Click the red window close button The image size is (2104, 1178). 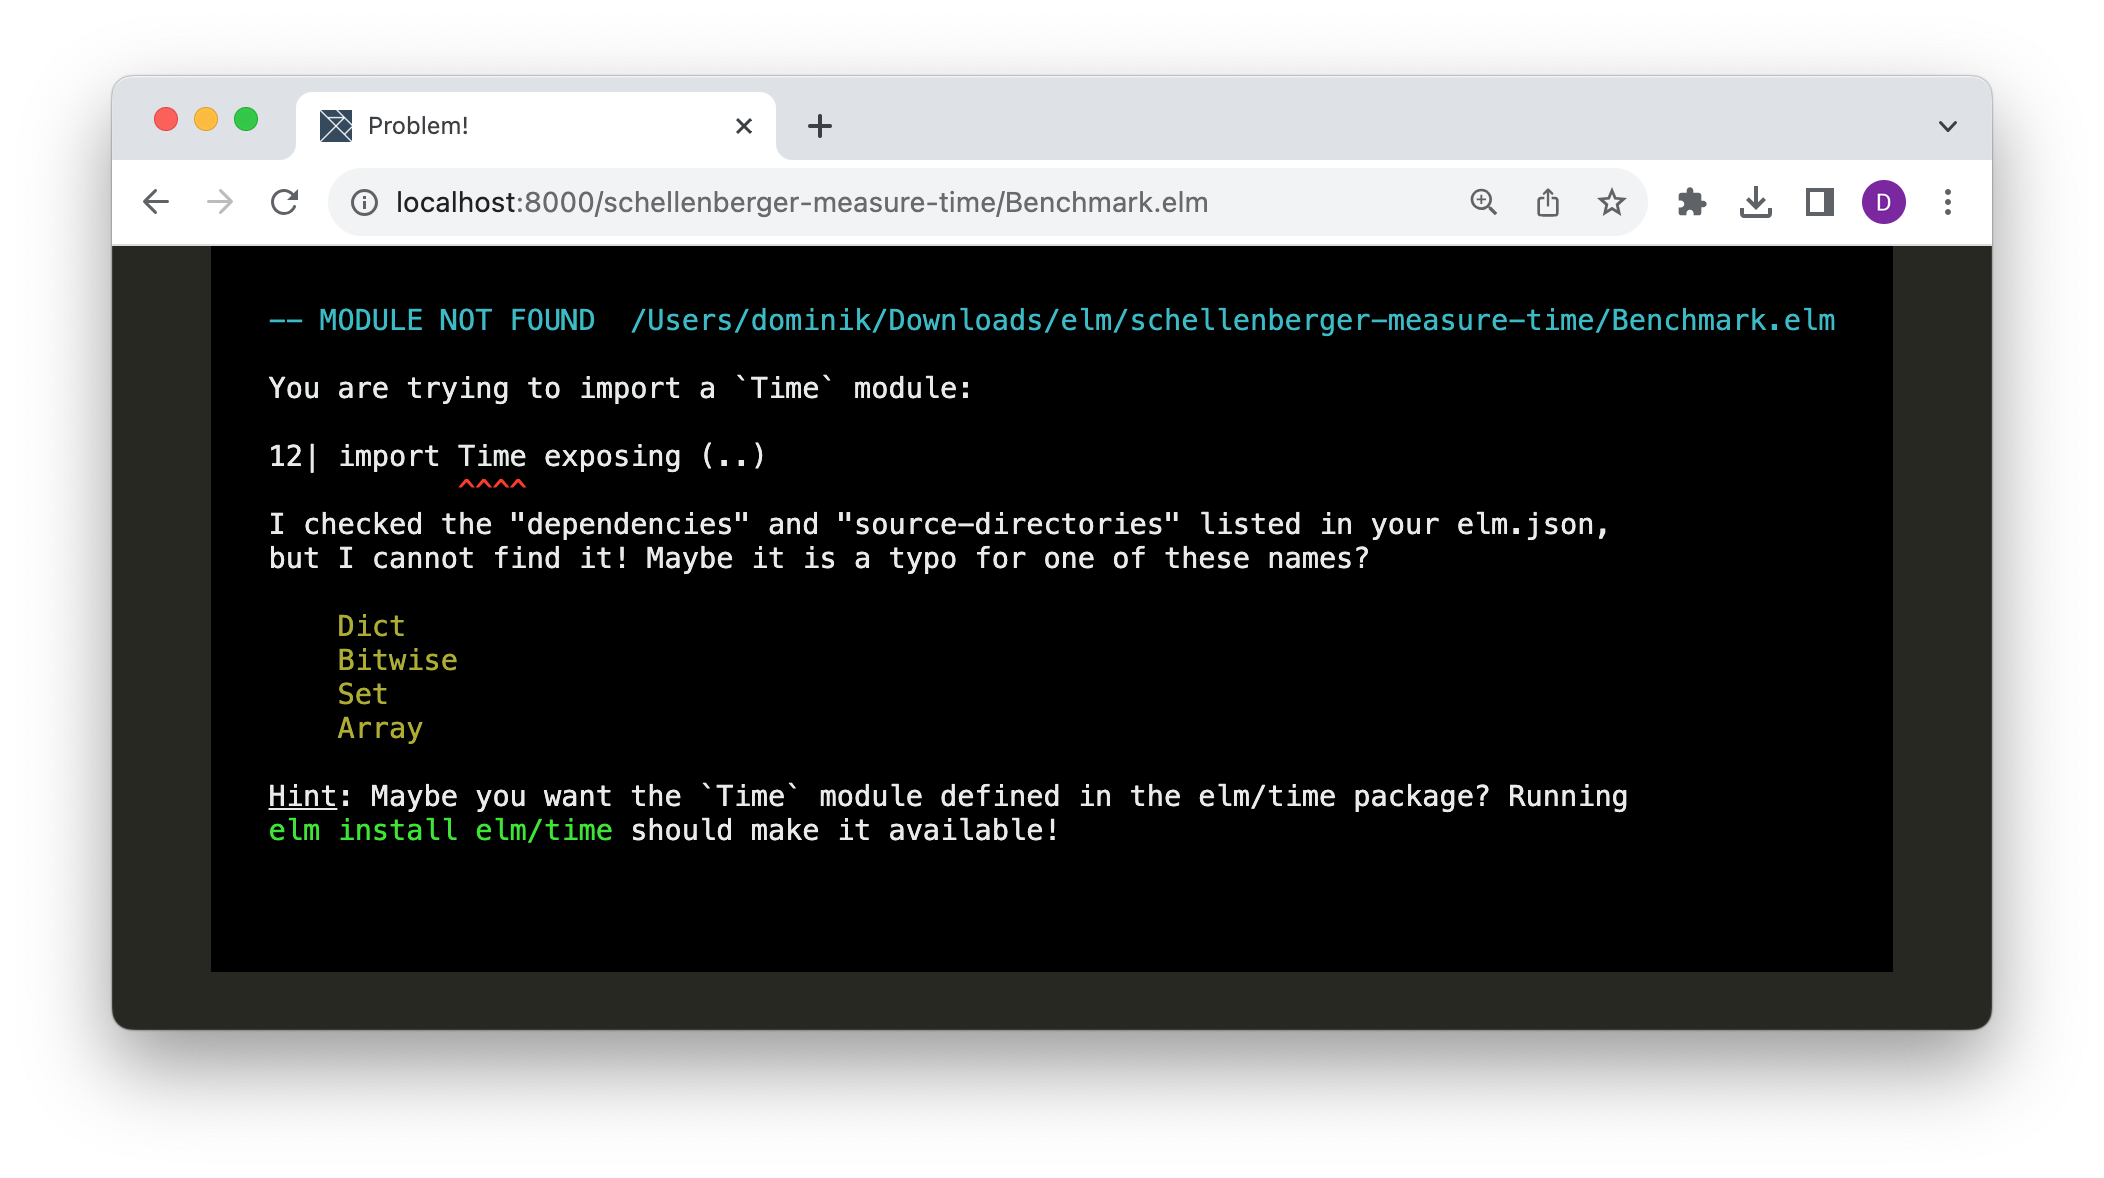point(166,120)
